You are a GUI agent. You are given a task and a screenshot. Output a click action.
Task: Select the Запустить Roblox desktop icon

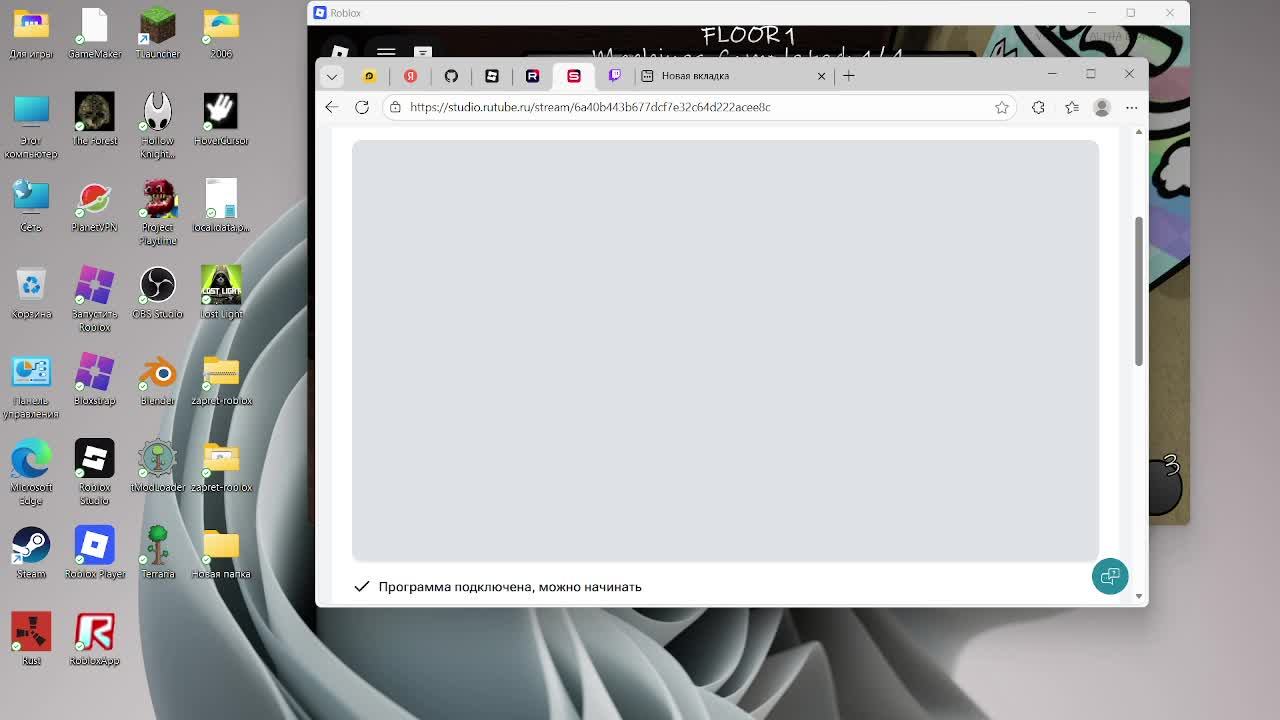(94, 300)
